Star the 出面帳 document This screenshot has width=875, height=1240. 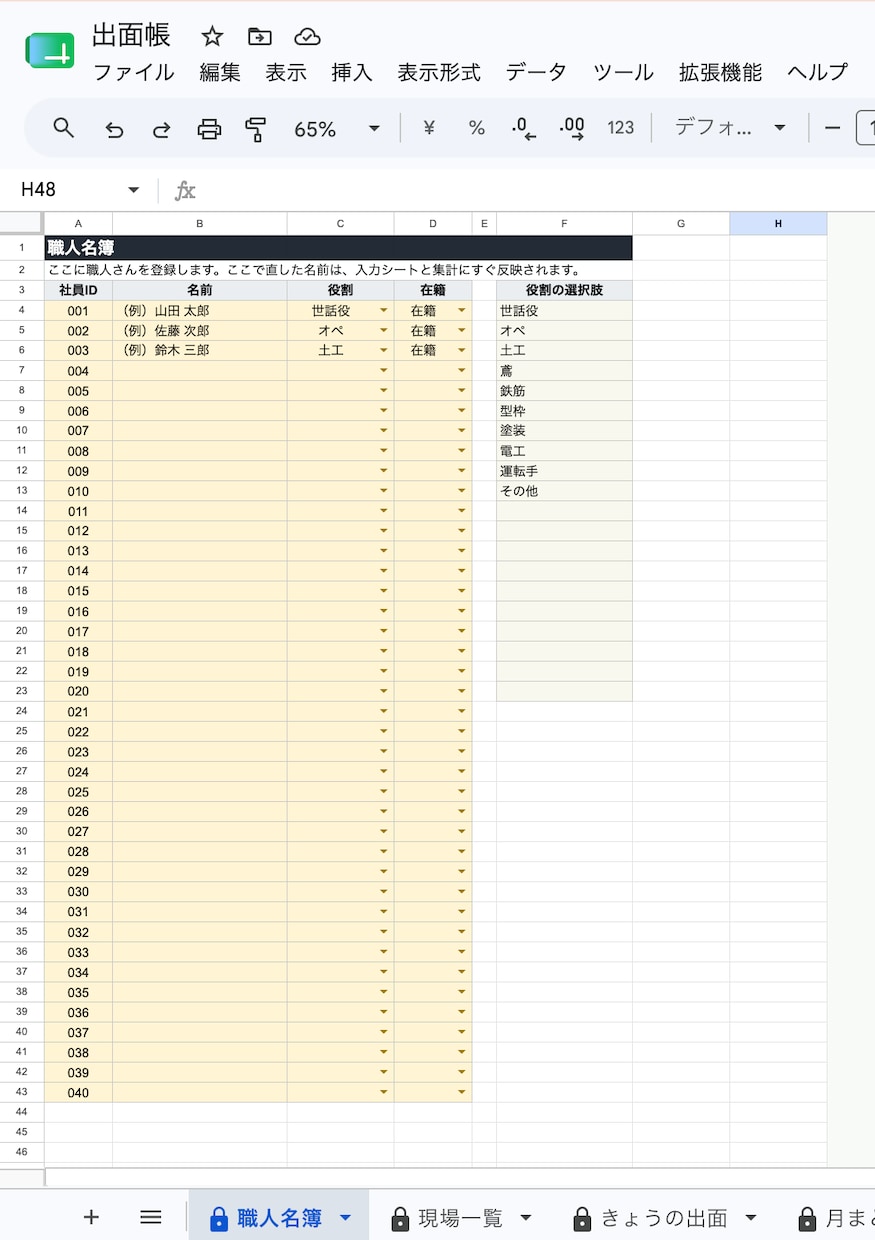tap(212, 37)
